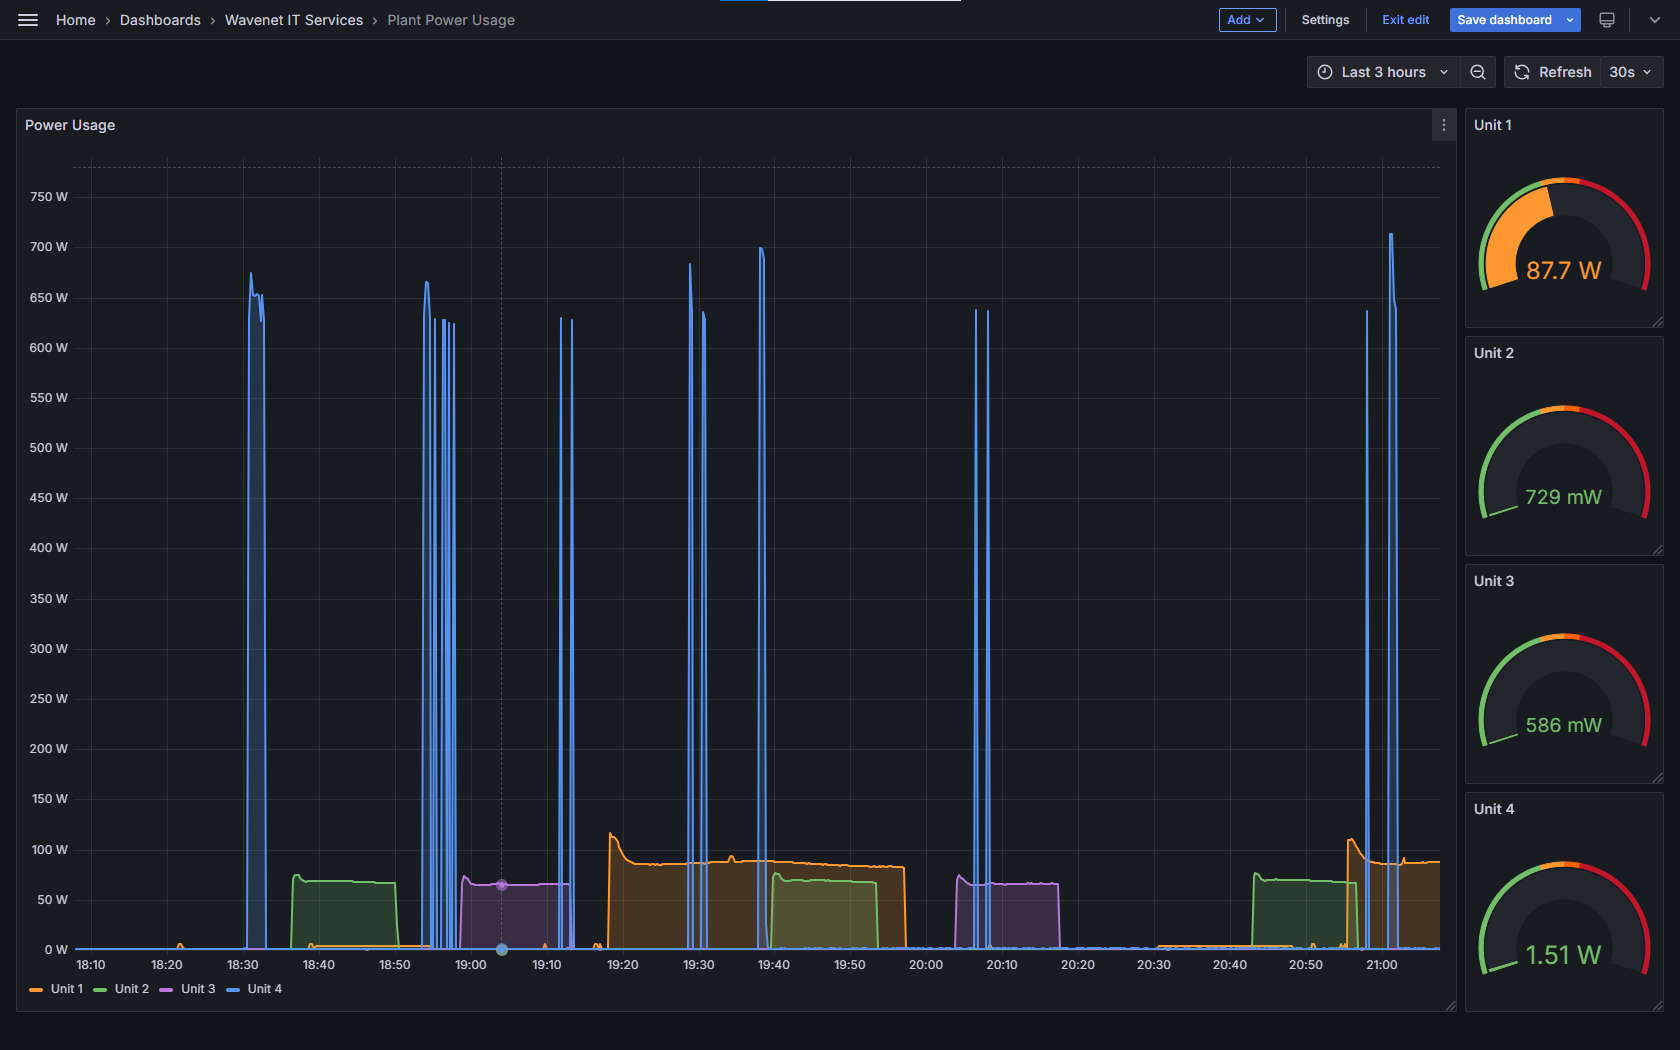Click the Exit edit link
This screenshot has height=1050, width=1680.
[1405, 20]
